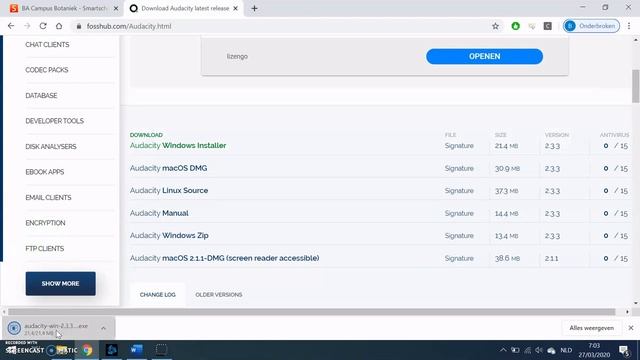Click the SHOW MORE button
Screen dimensions: 640x360
(x=60, y=283)
